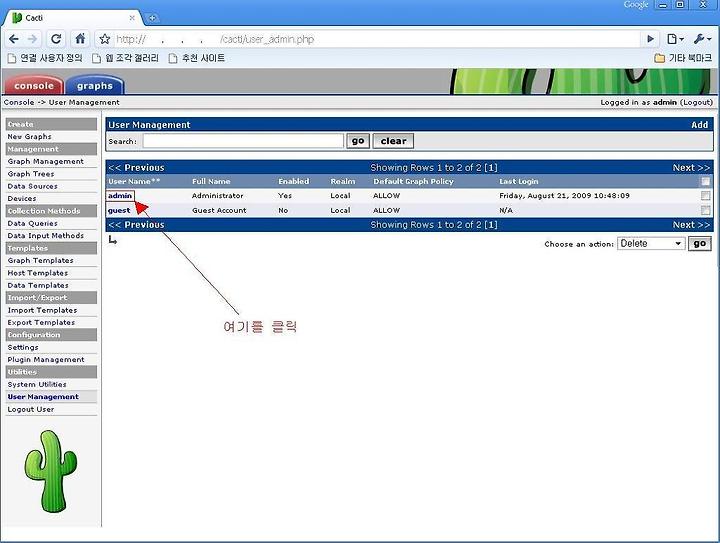
Task: Open the page menu icon
Action: pyautogui.click(x=675, y=39)
